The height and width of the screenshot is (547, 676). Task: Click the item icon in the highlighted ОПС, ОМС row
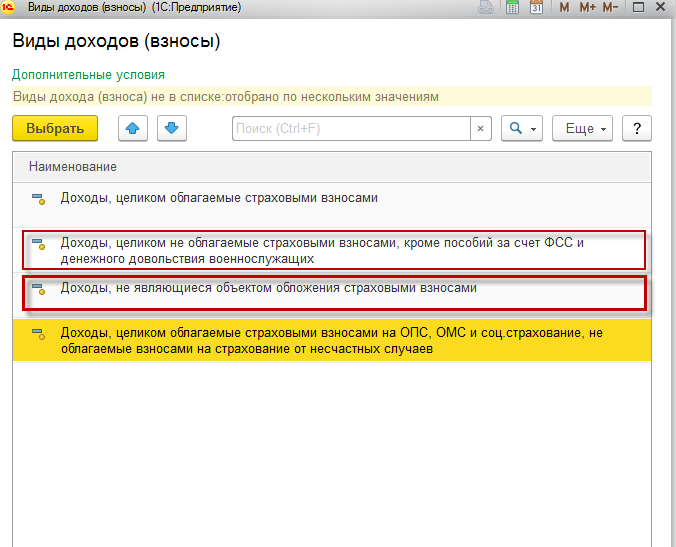38,334
